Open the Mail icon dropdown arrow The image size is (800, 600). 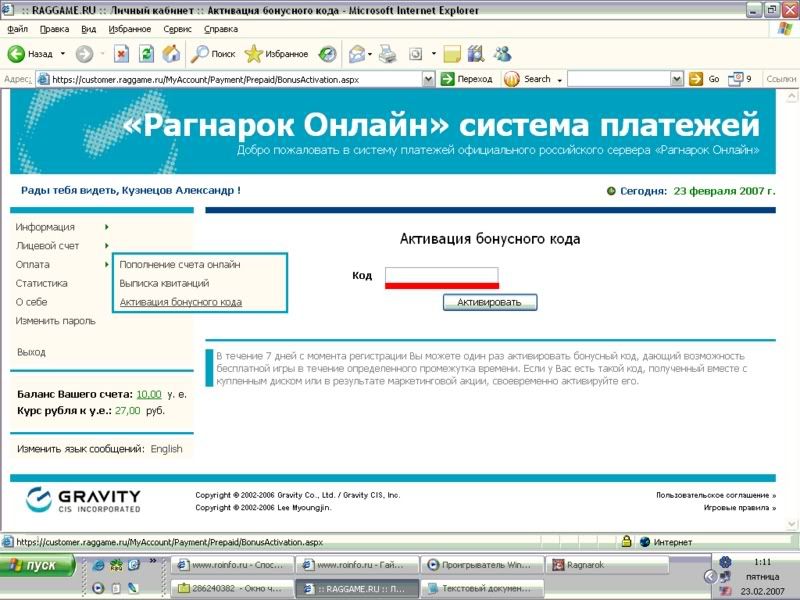click(x=370, y=54)
